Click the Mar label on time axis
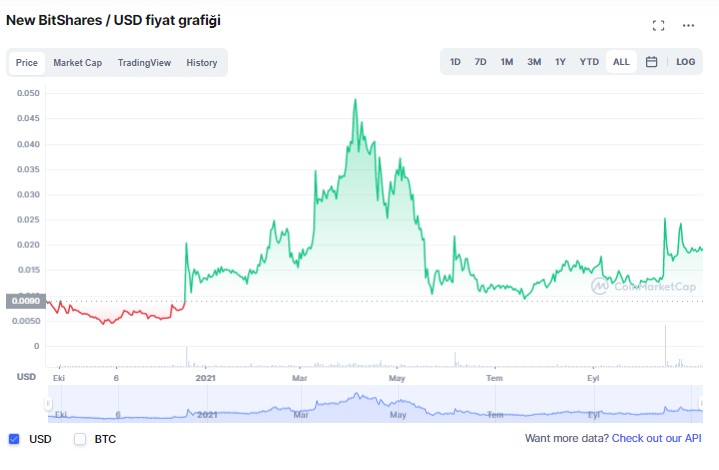 pos(299,378)
